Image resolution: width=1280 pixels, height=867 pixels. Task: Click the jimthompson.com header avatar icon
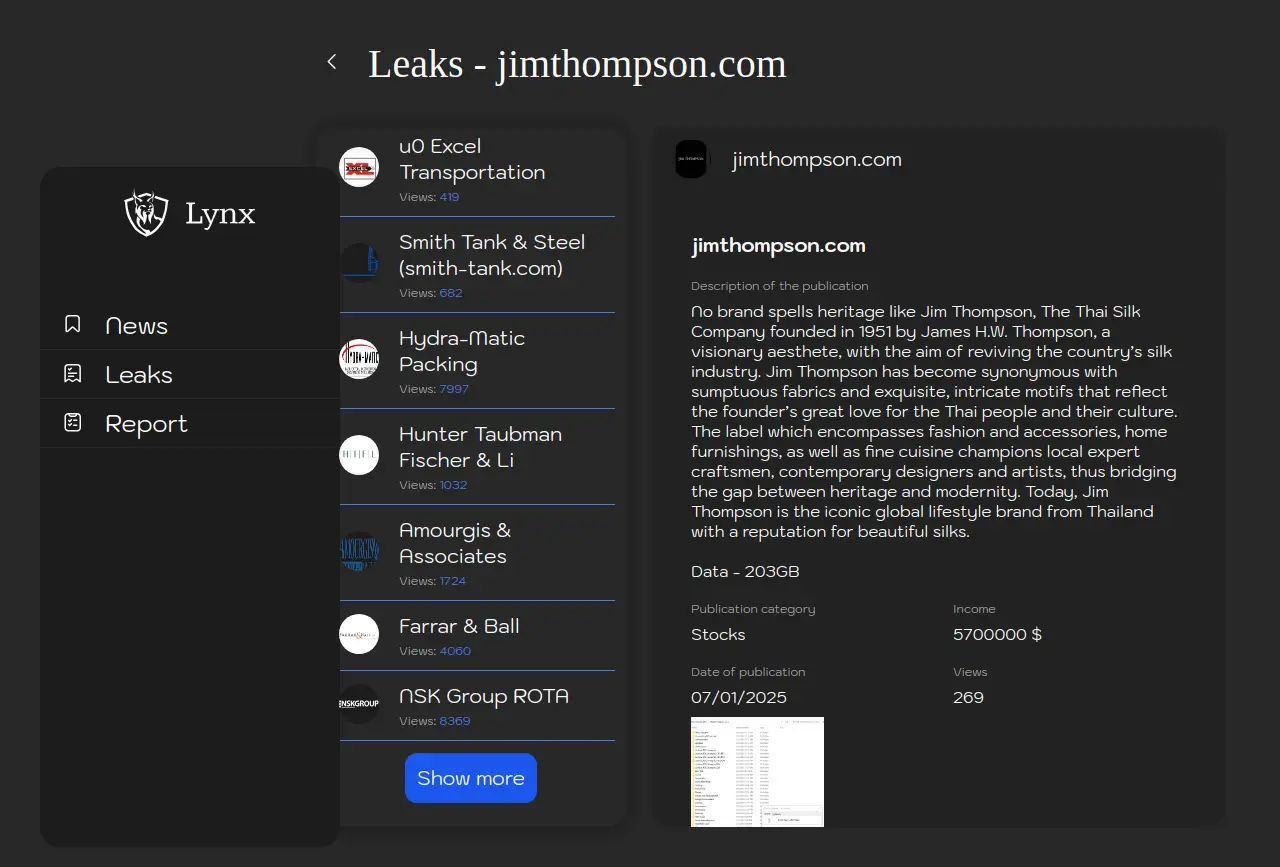click(691, 159)
